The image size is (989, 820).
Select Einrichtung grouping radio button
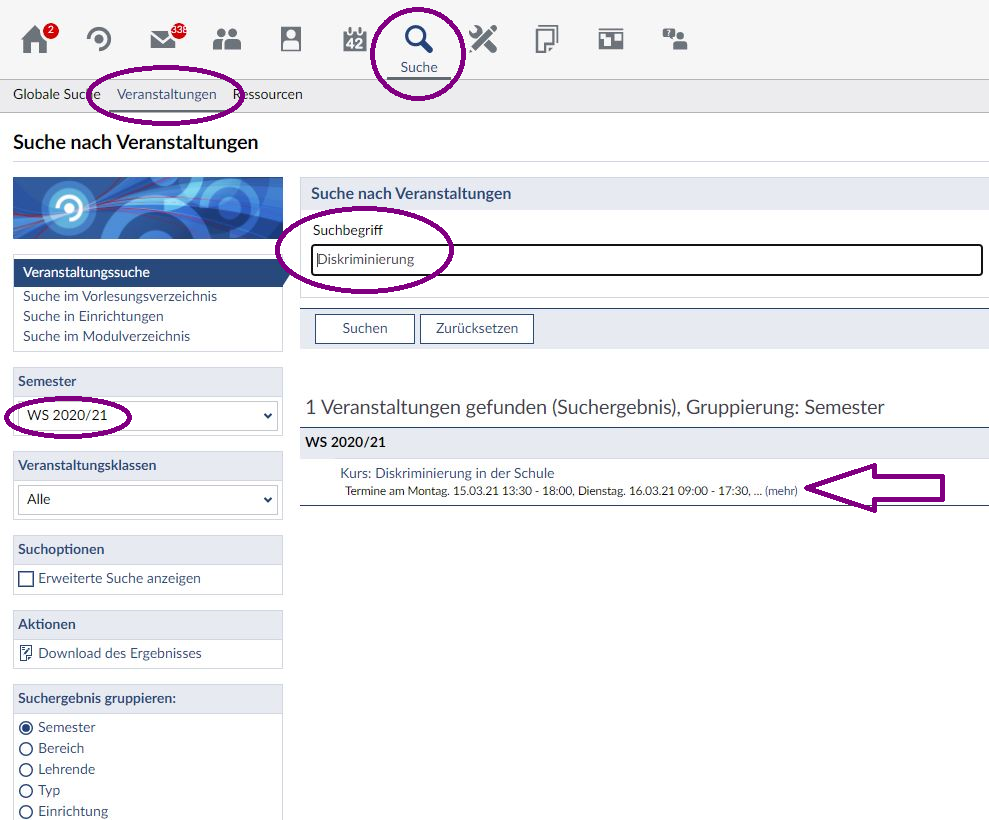coord(26,811)
